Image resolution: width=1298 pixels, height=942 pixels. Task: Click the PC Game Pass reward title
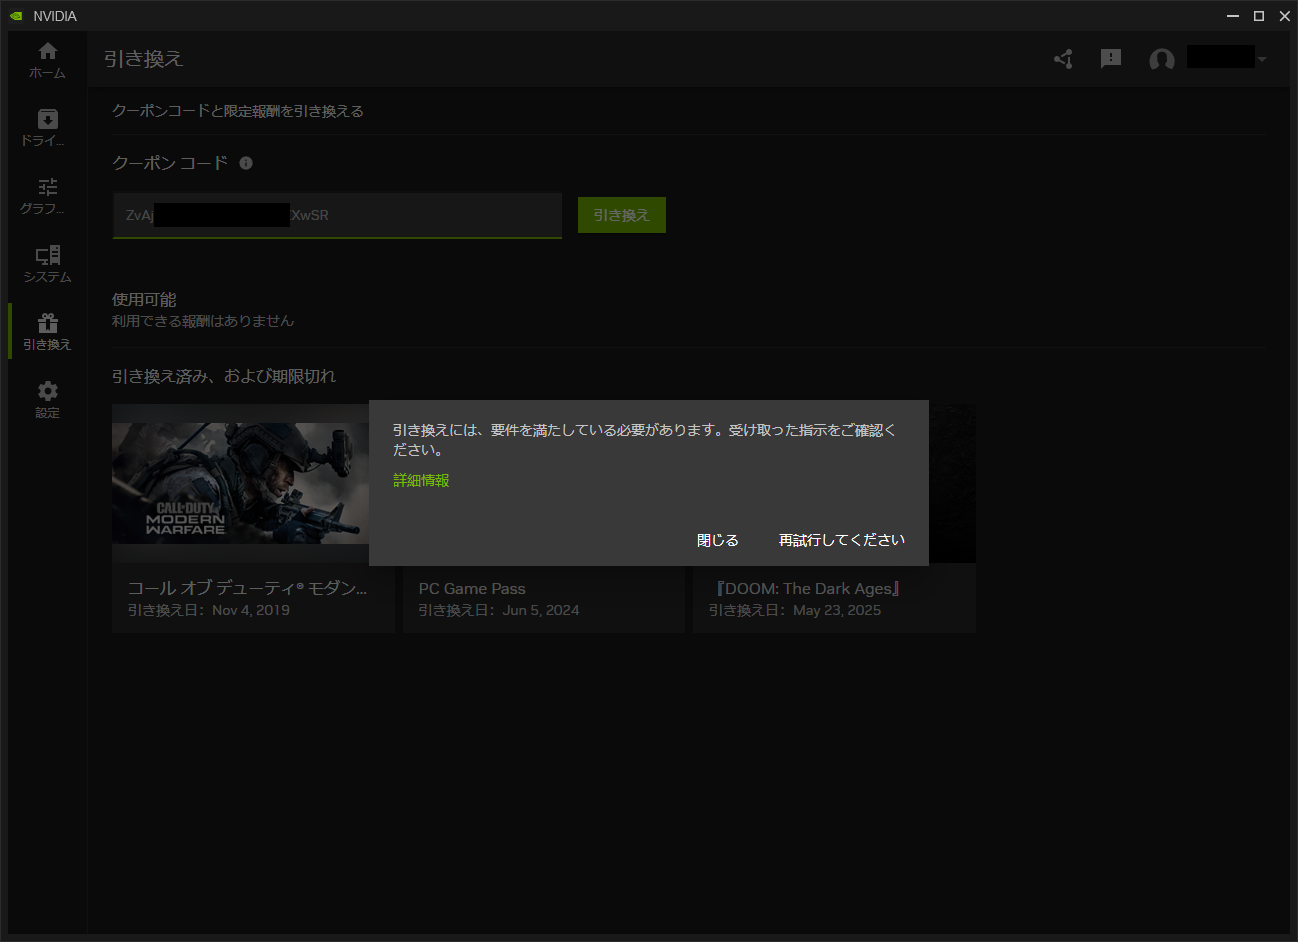pyautogui.click(x=472, y=589)
